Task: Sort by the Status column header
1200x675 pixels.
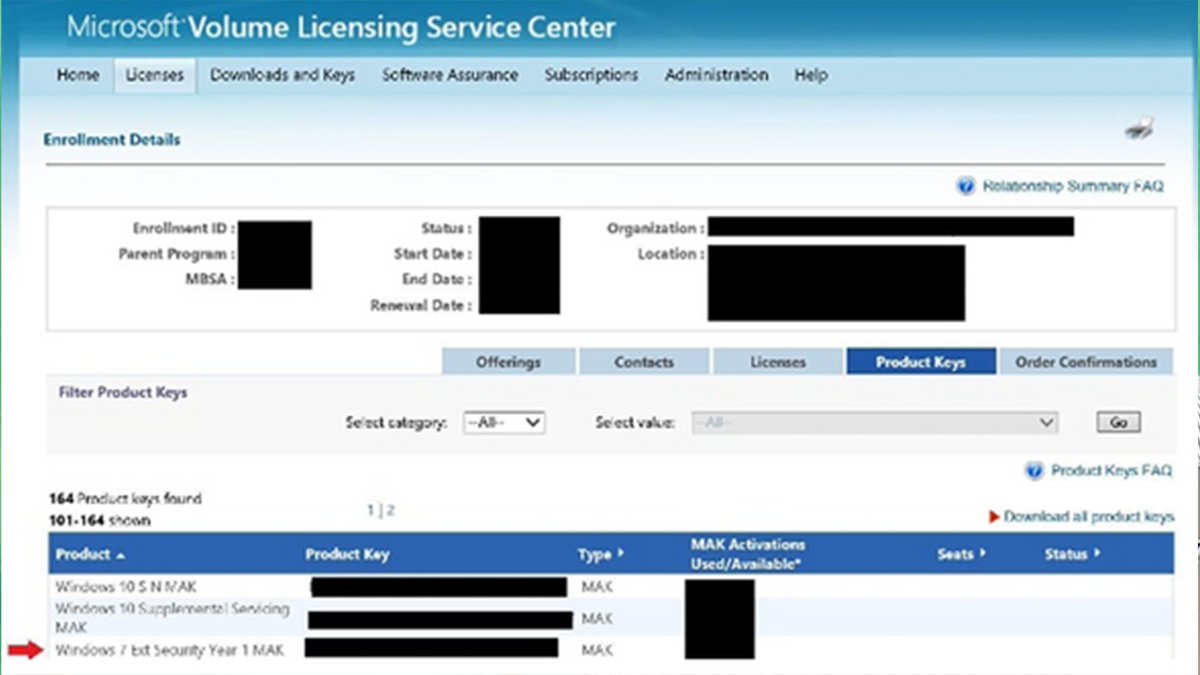Action: 1072,553
